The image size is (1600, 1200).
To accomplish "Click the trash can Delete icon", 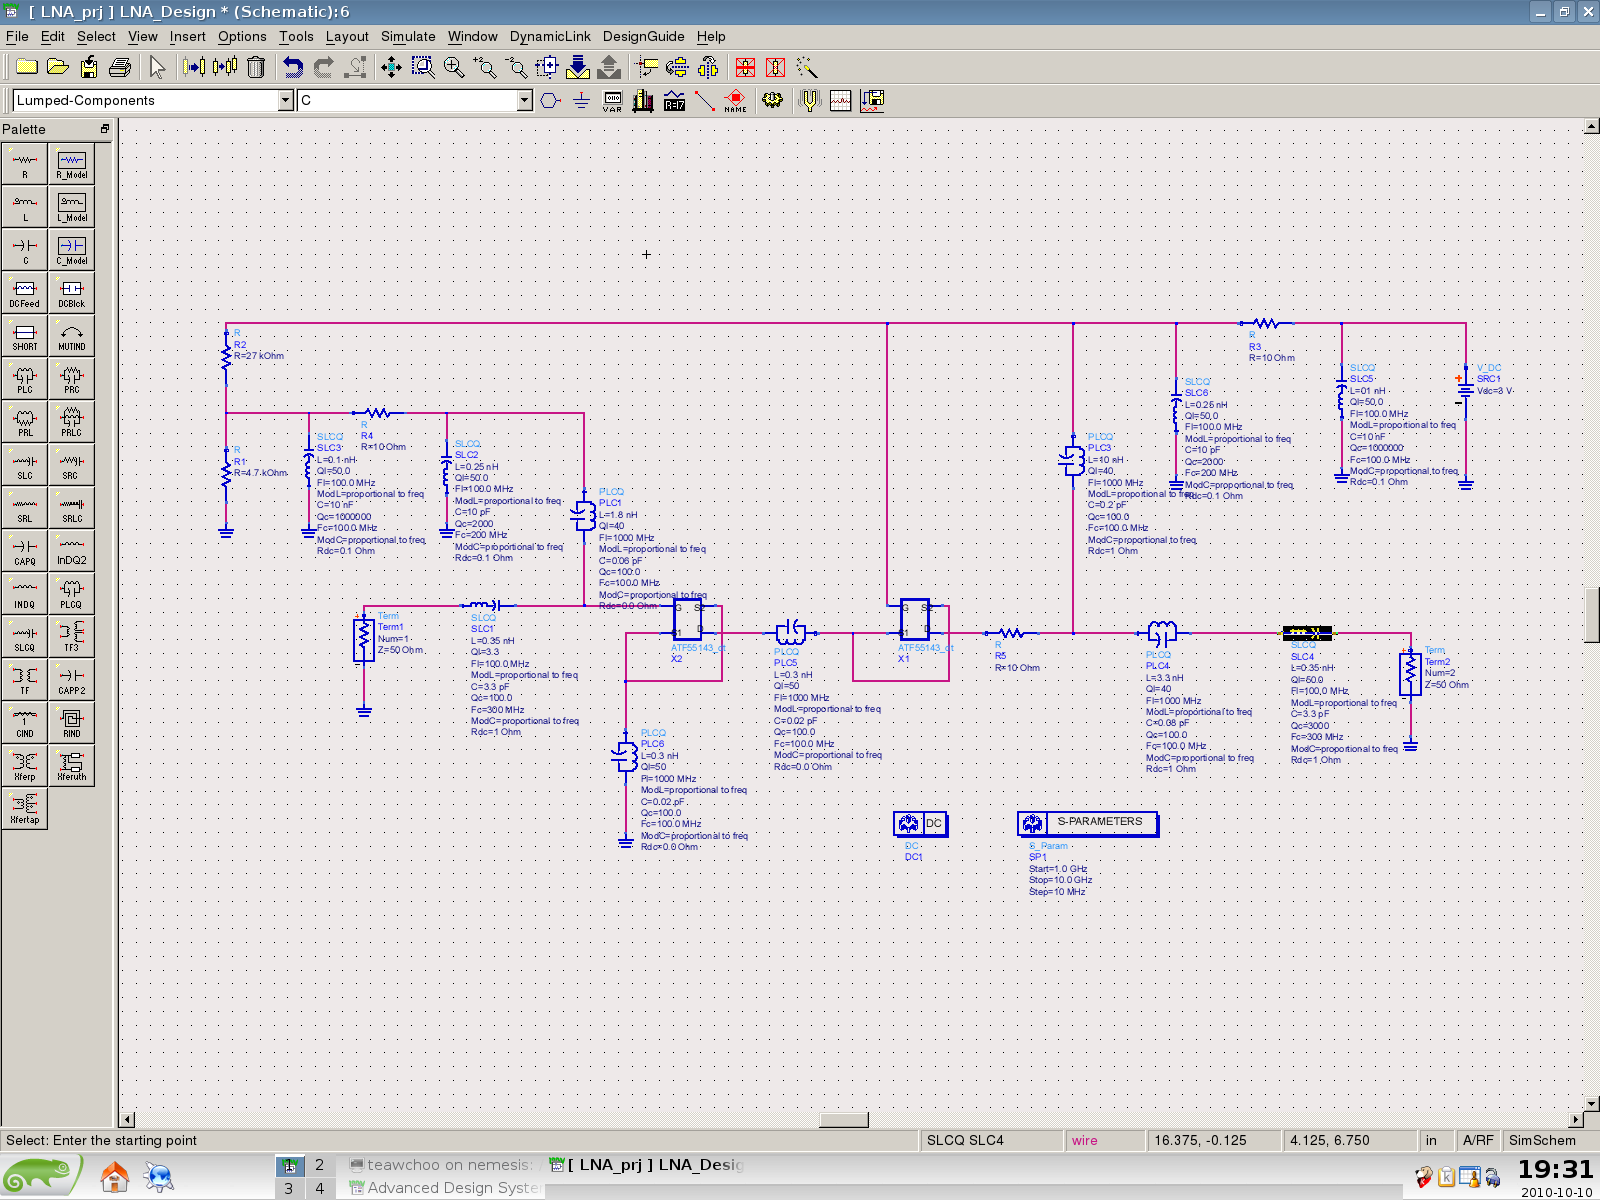I will 256,67.
